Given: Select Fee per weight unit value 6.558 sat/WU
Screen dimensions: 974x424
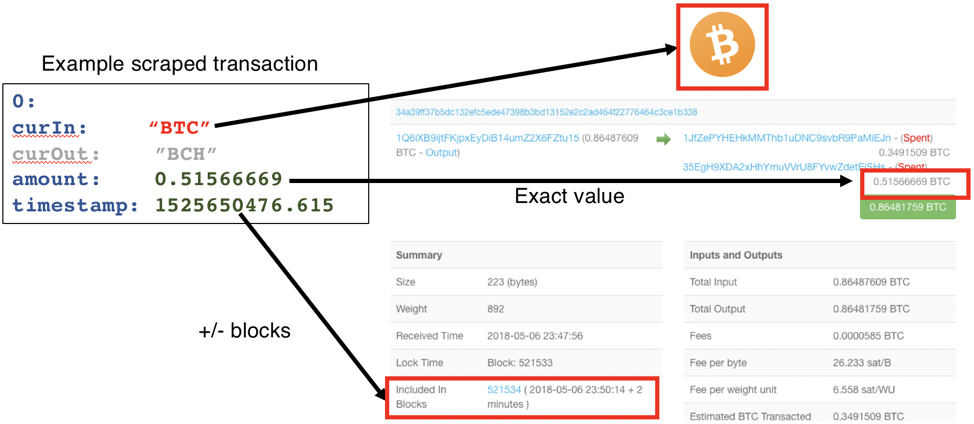Looking at the screenshot, I should point(865,389).
